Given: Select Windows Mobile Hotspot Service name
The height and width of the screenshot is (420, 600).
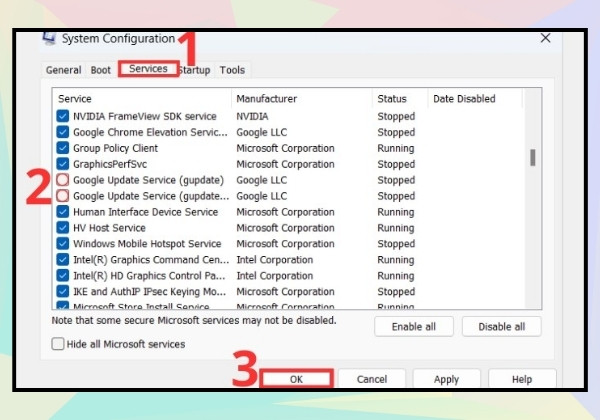Looking at the screenshot, I should pyautogui.click(x=147, y=244).
